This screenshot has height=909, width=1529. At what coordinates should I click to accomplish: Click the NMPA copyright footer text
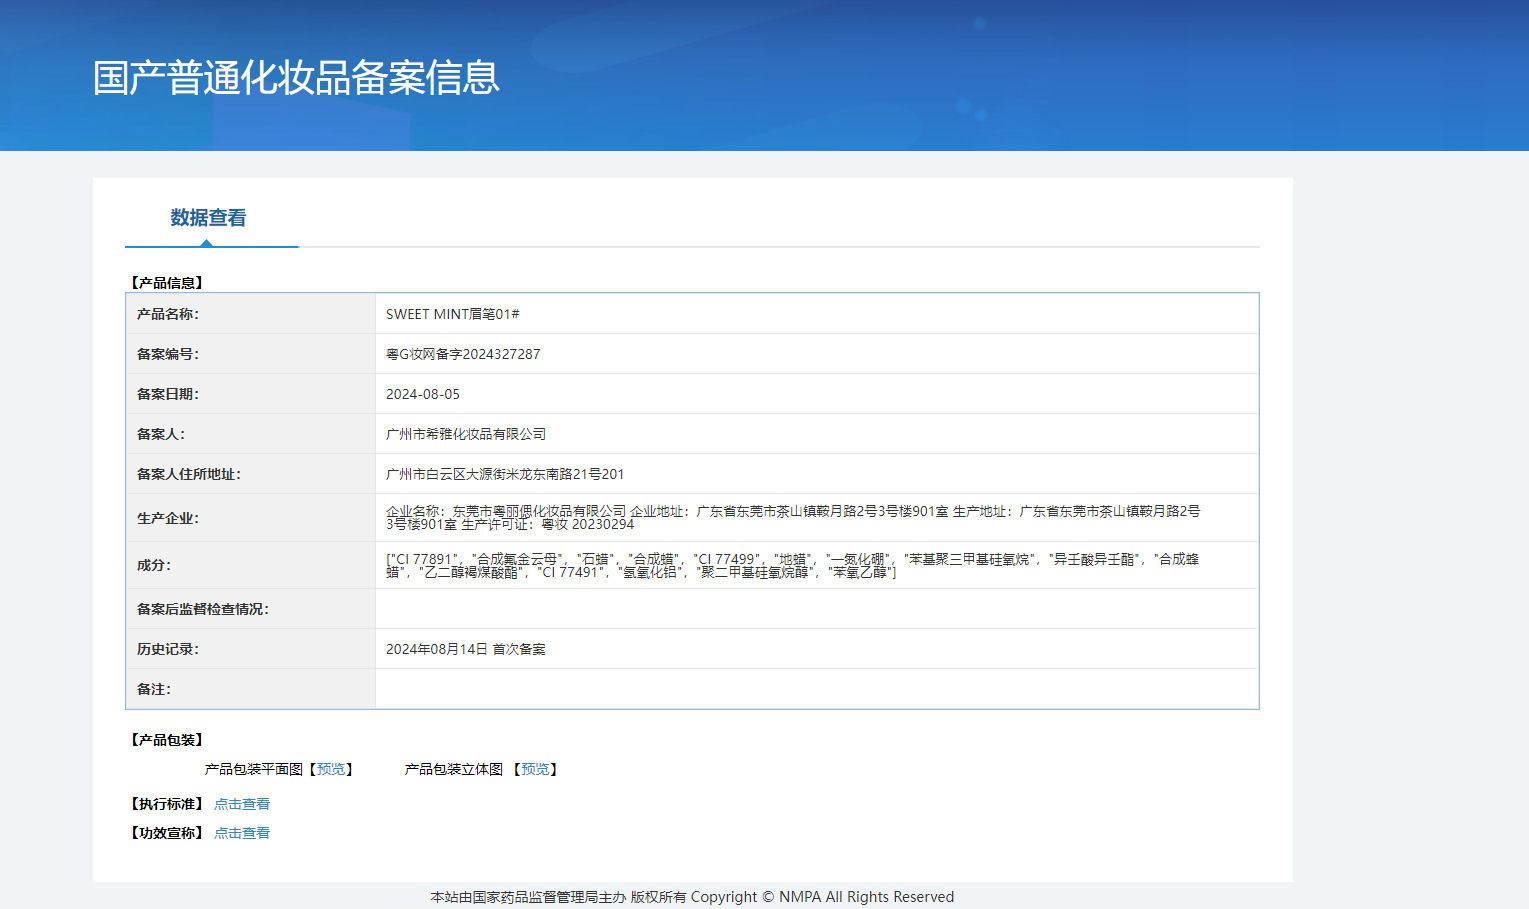point(692,897)
